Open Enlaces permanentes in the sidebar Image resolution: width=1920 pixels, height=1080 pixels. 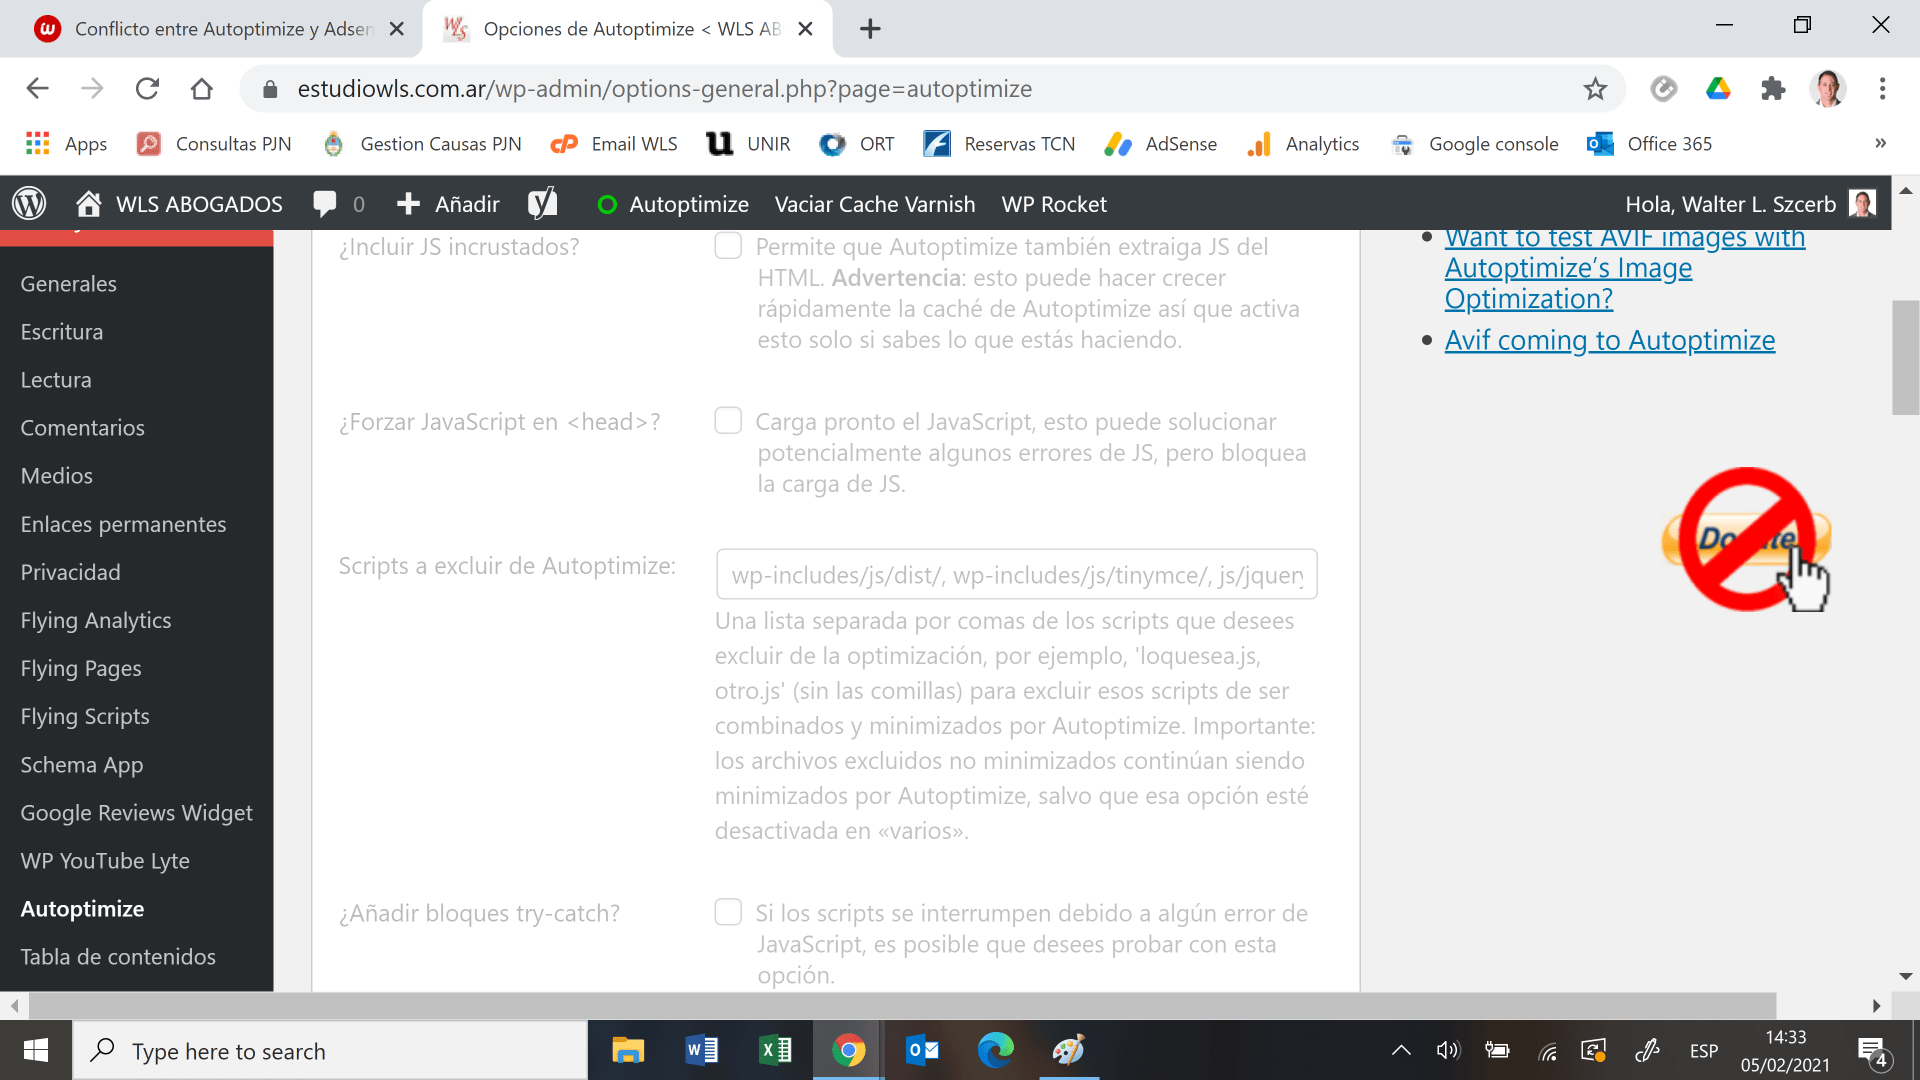point(124,524)
